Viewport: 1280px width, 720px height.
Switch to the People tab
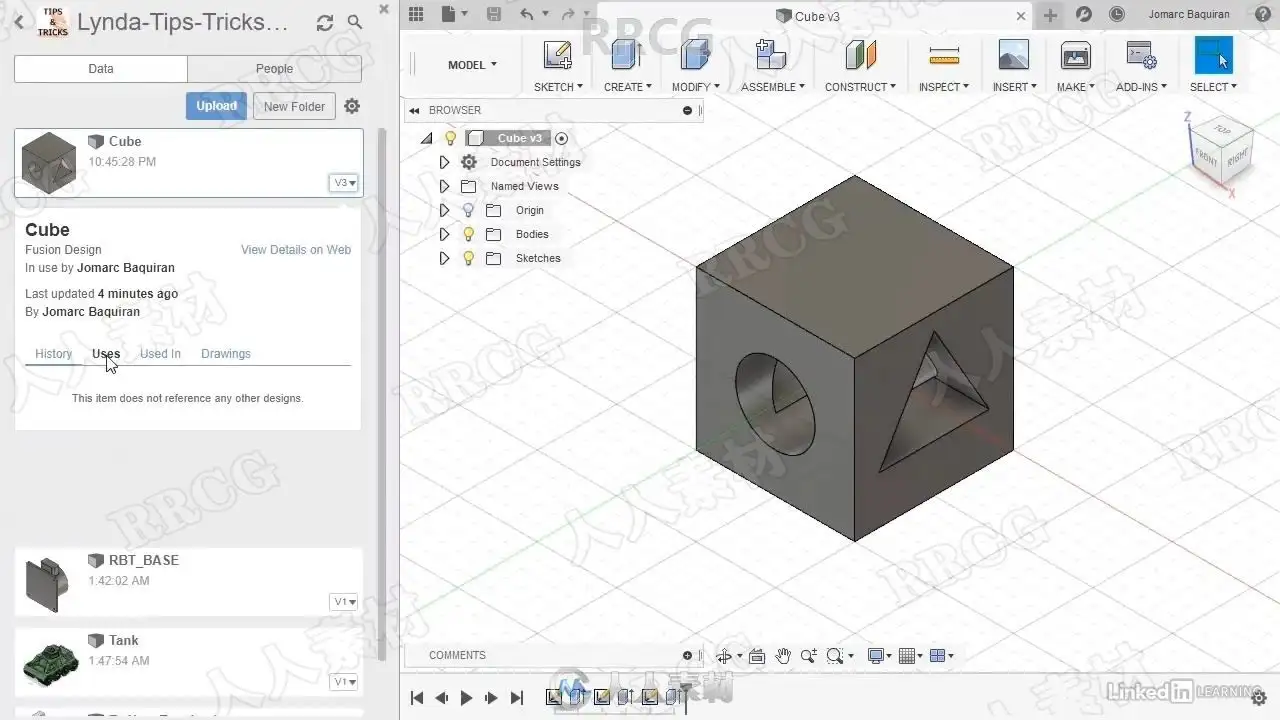tap(274, 69)
